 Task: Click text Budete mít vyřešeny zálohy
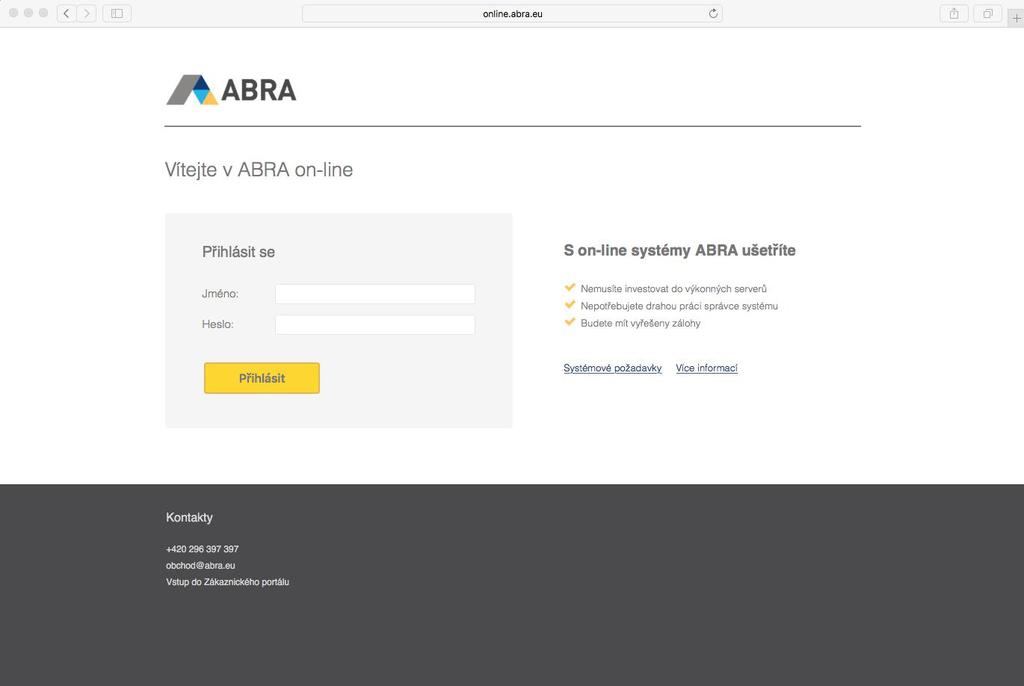click(x=641, y=323)
